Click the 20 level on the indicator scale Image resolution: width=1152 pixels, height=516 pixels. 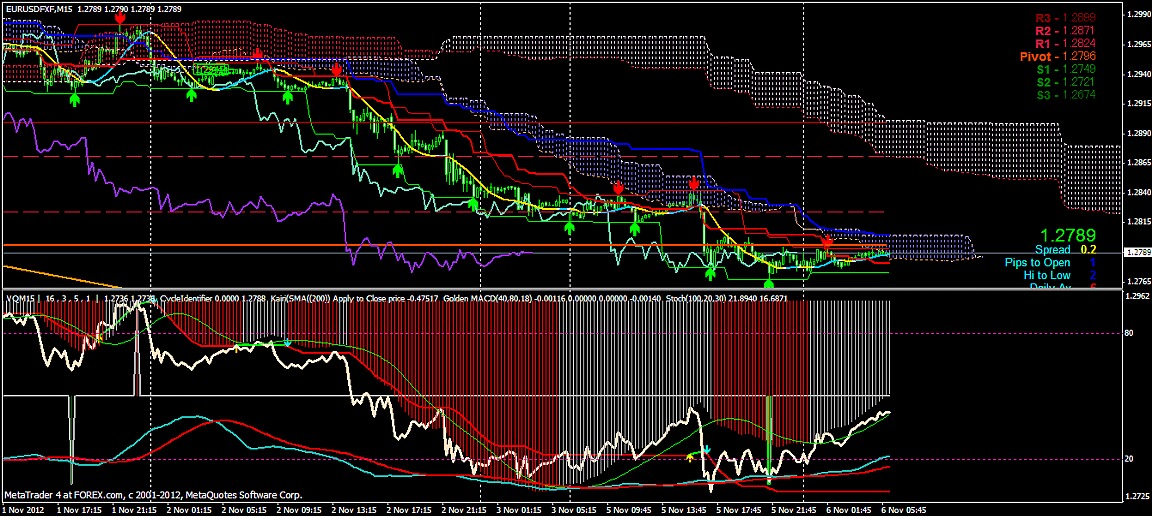click(1129, 459)
